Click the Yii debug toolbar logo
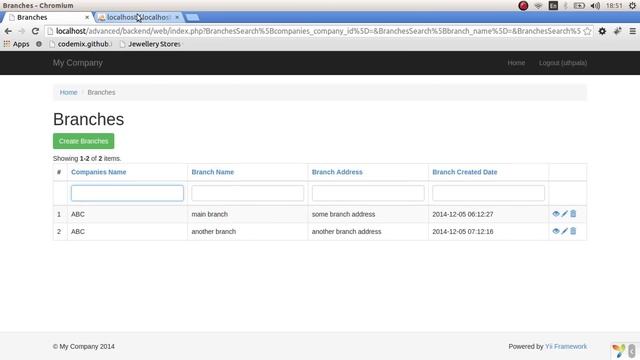Image resolution: width=640 pixels, height=360 pixels. click(x=618, y=351)
